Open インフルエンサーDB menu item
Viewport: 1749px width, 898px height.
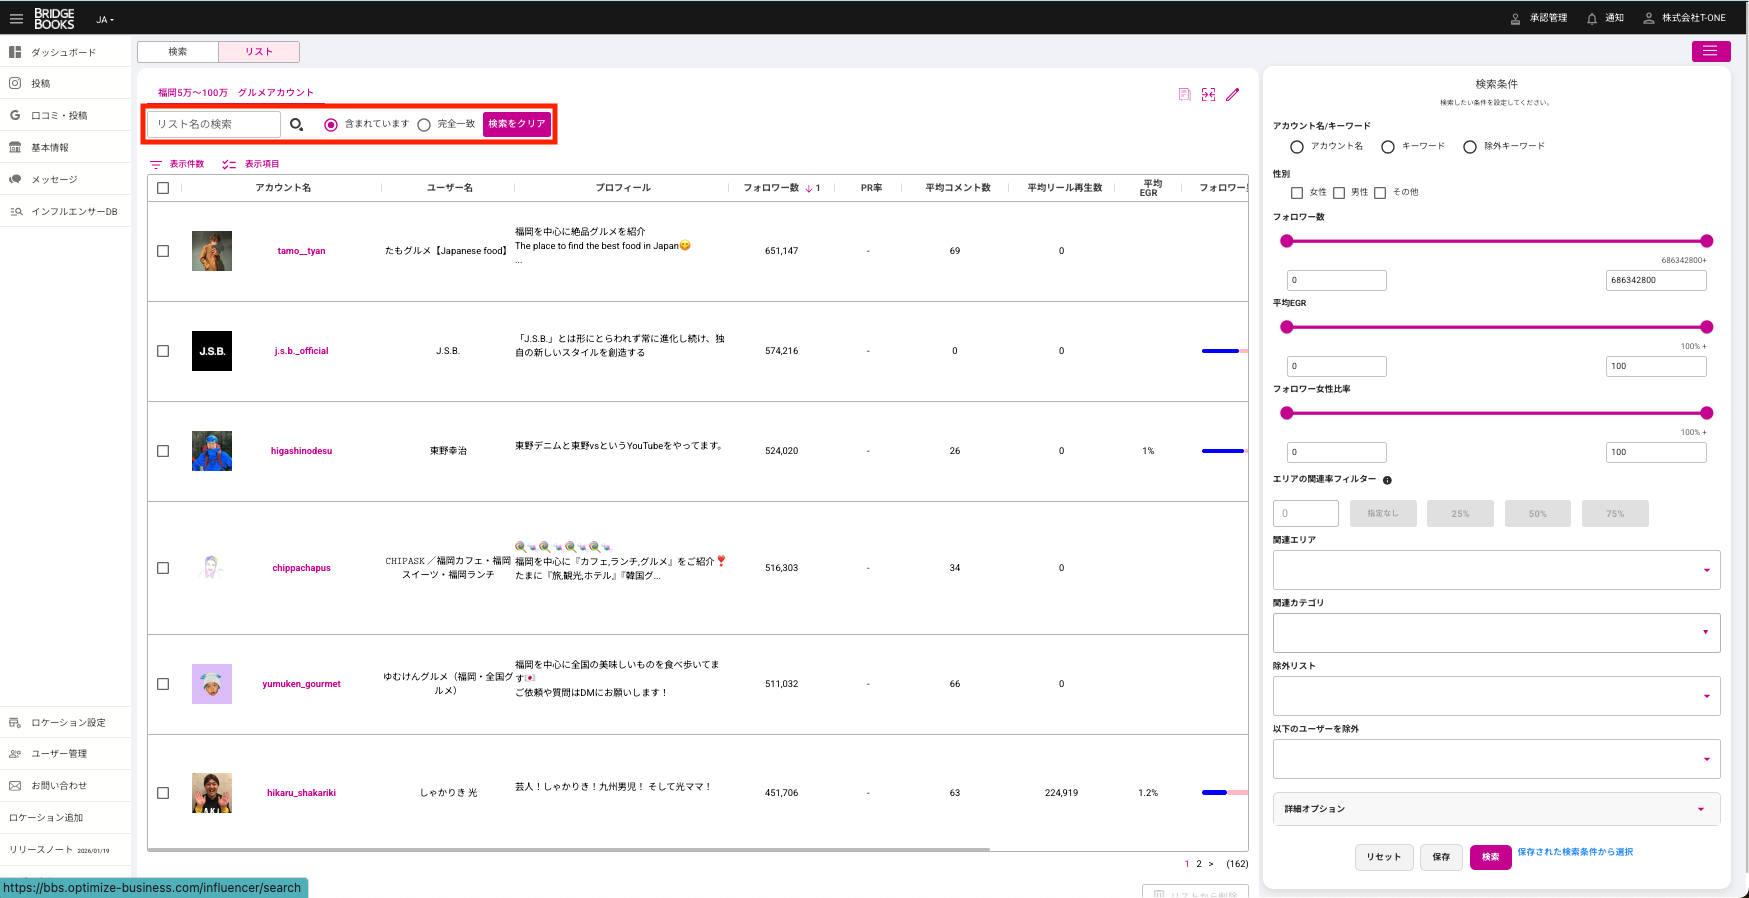point(74,212)
